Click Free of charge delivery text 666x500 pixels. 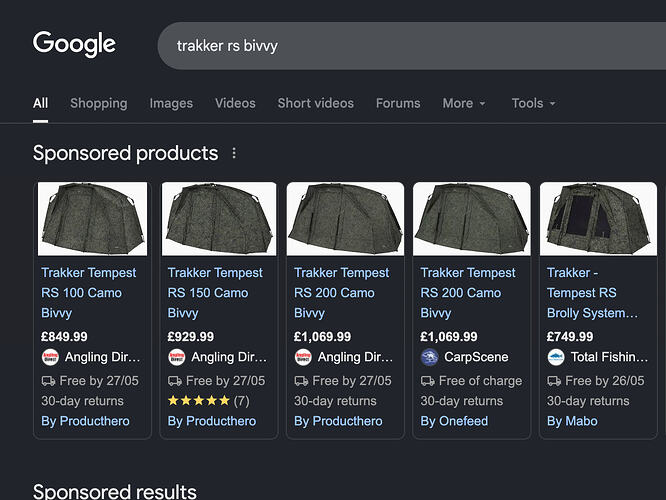click(x=480, y=381)
